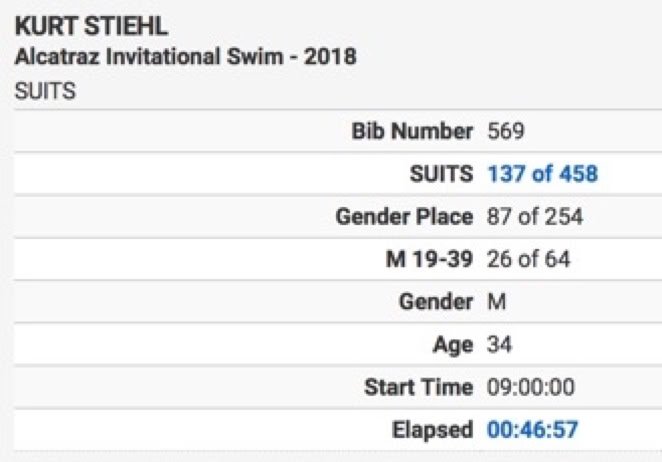Select the Gender Place value 87 of 254
This screenshot has width=662, height=462.
click(535, 217)
